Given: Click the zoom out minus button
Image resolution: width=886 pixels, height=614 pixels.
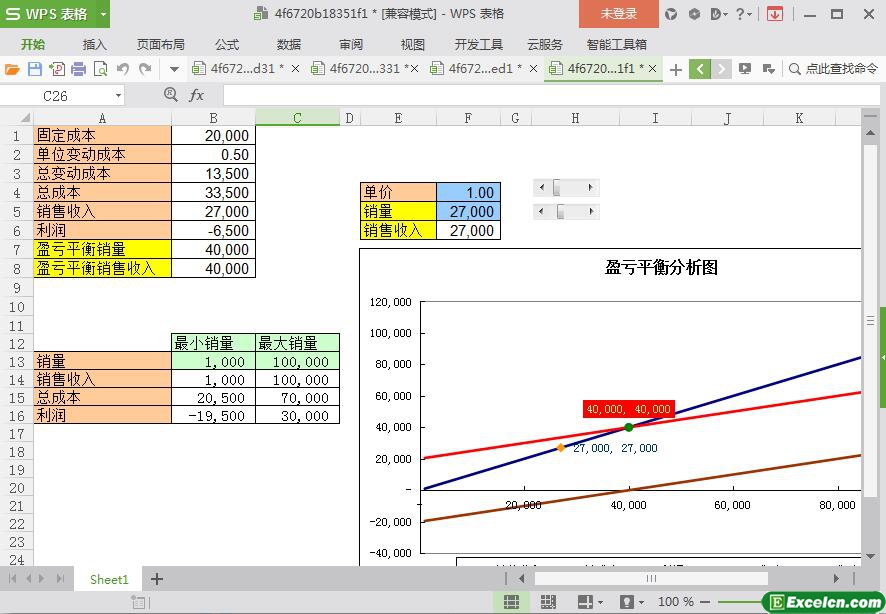Looking at the screenshot, I should coord(705,602).
